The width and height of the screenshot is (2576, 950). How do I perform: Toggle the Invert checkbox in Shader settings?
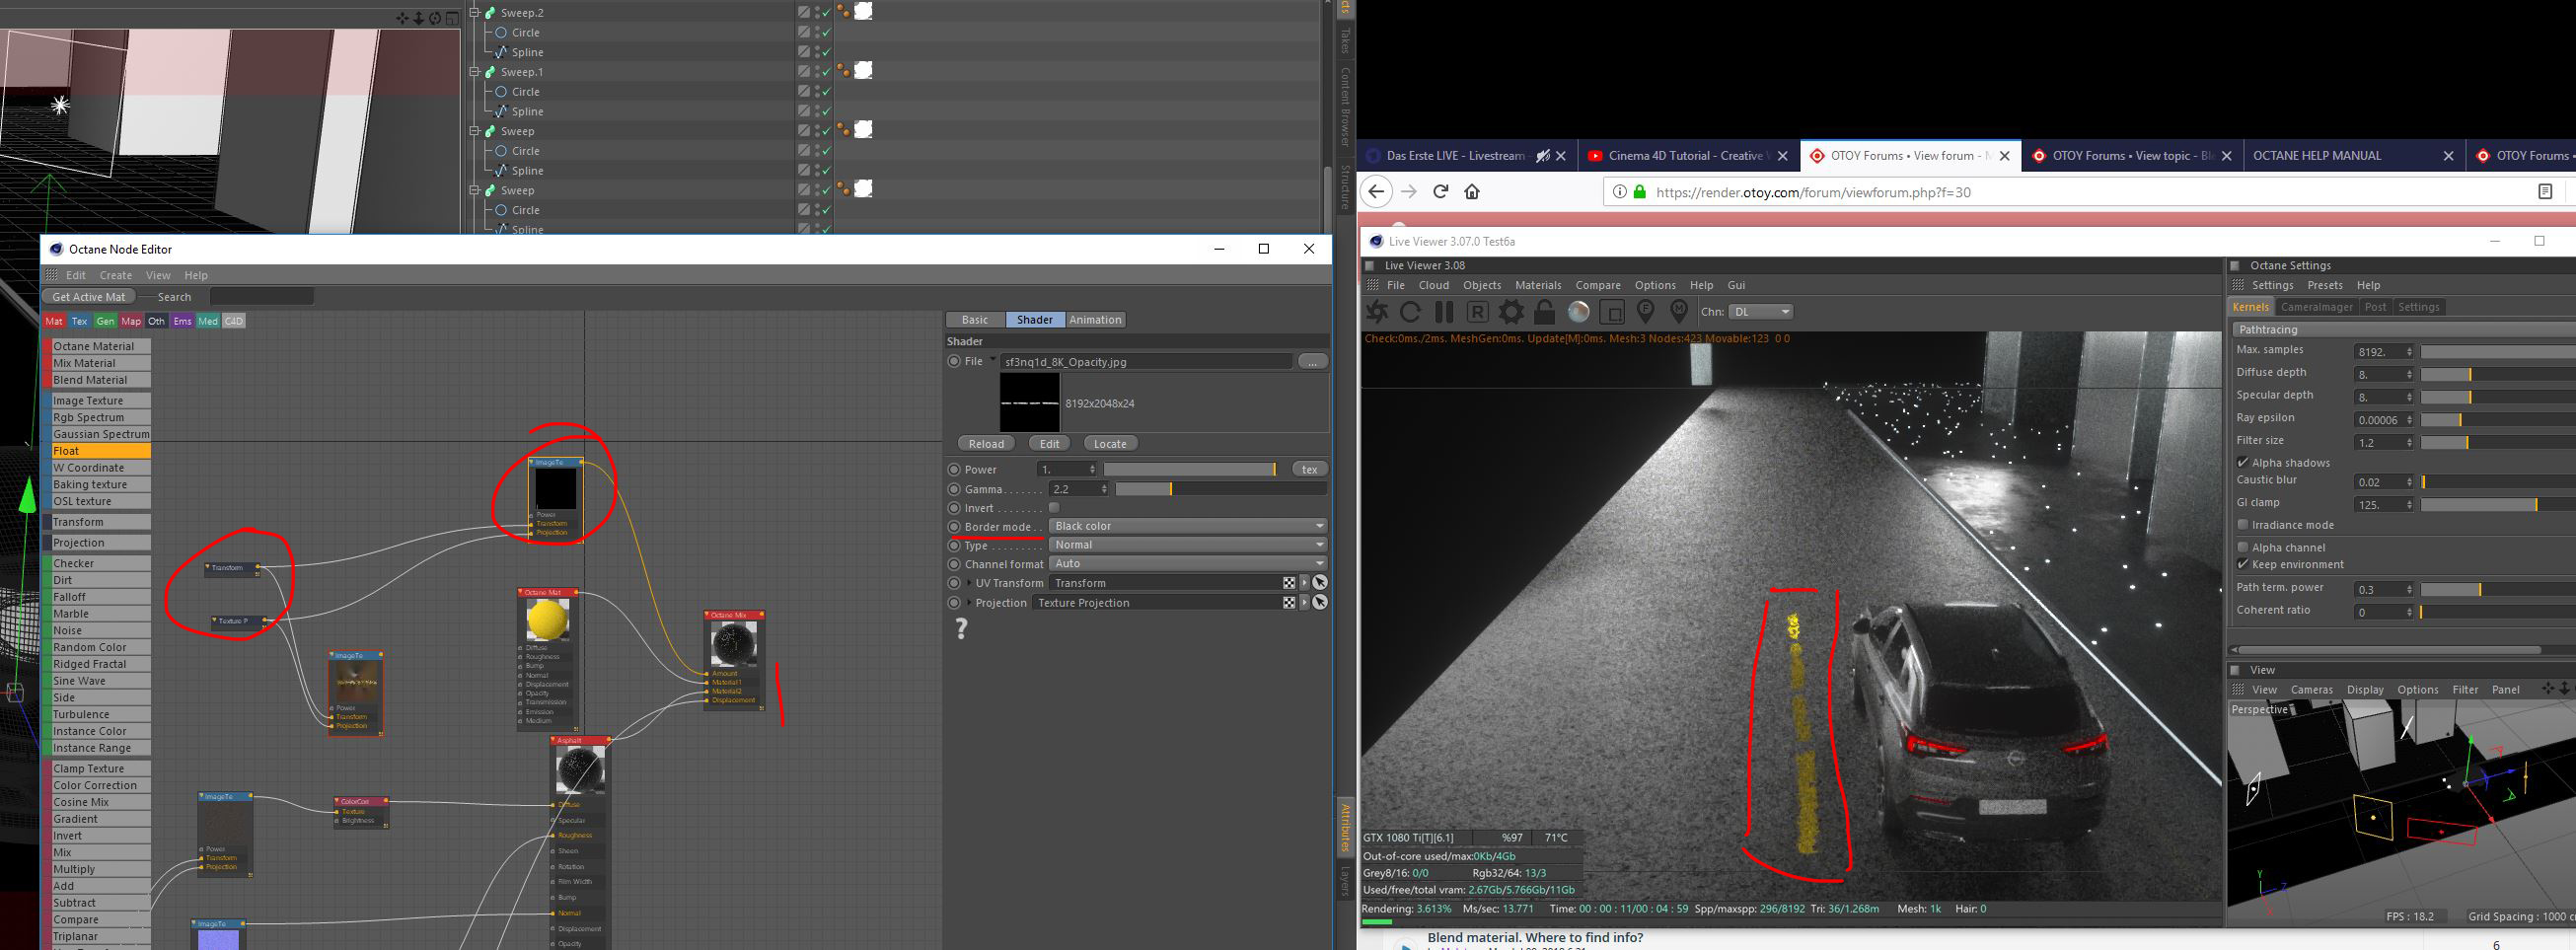(x=1054, y=508)
